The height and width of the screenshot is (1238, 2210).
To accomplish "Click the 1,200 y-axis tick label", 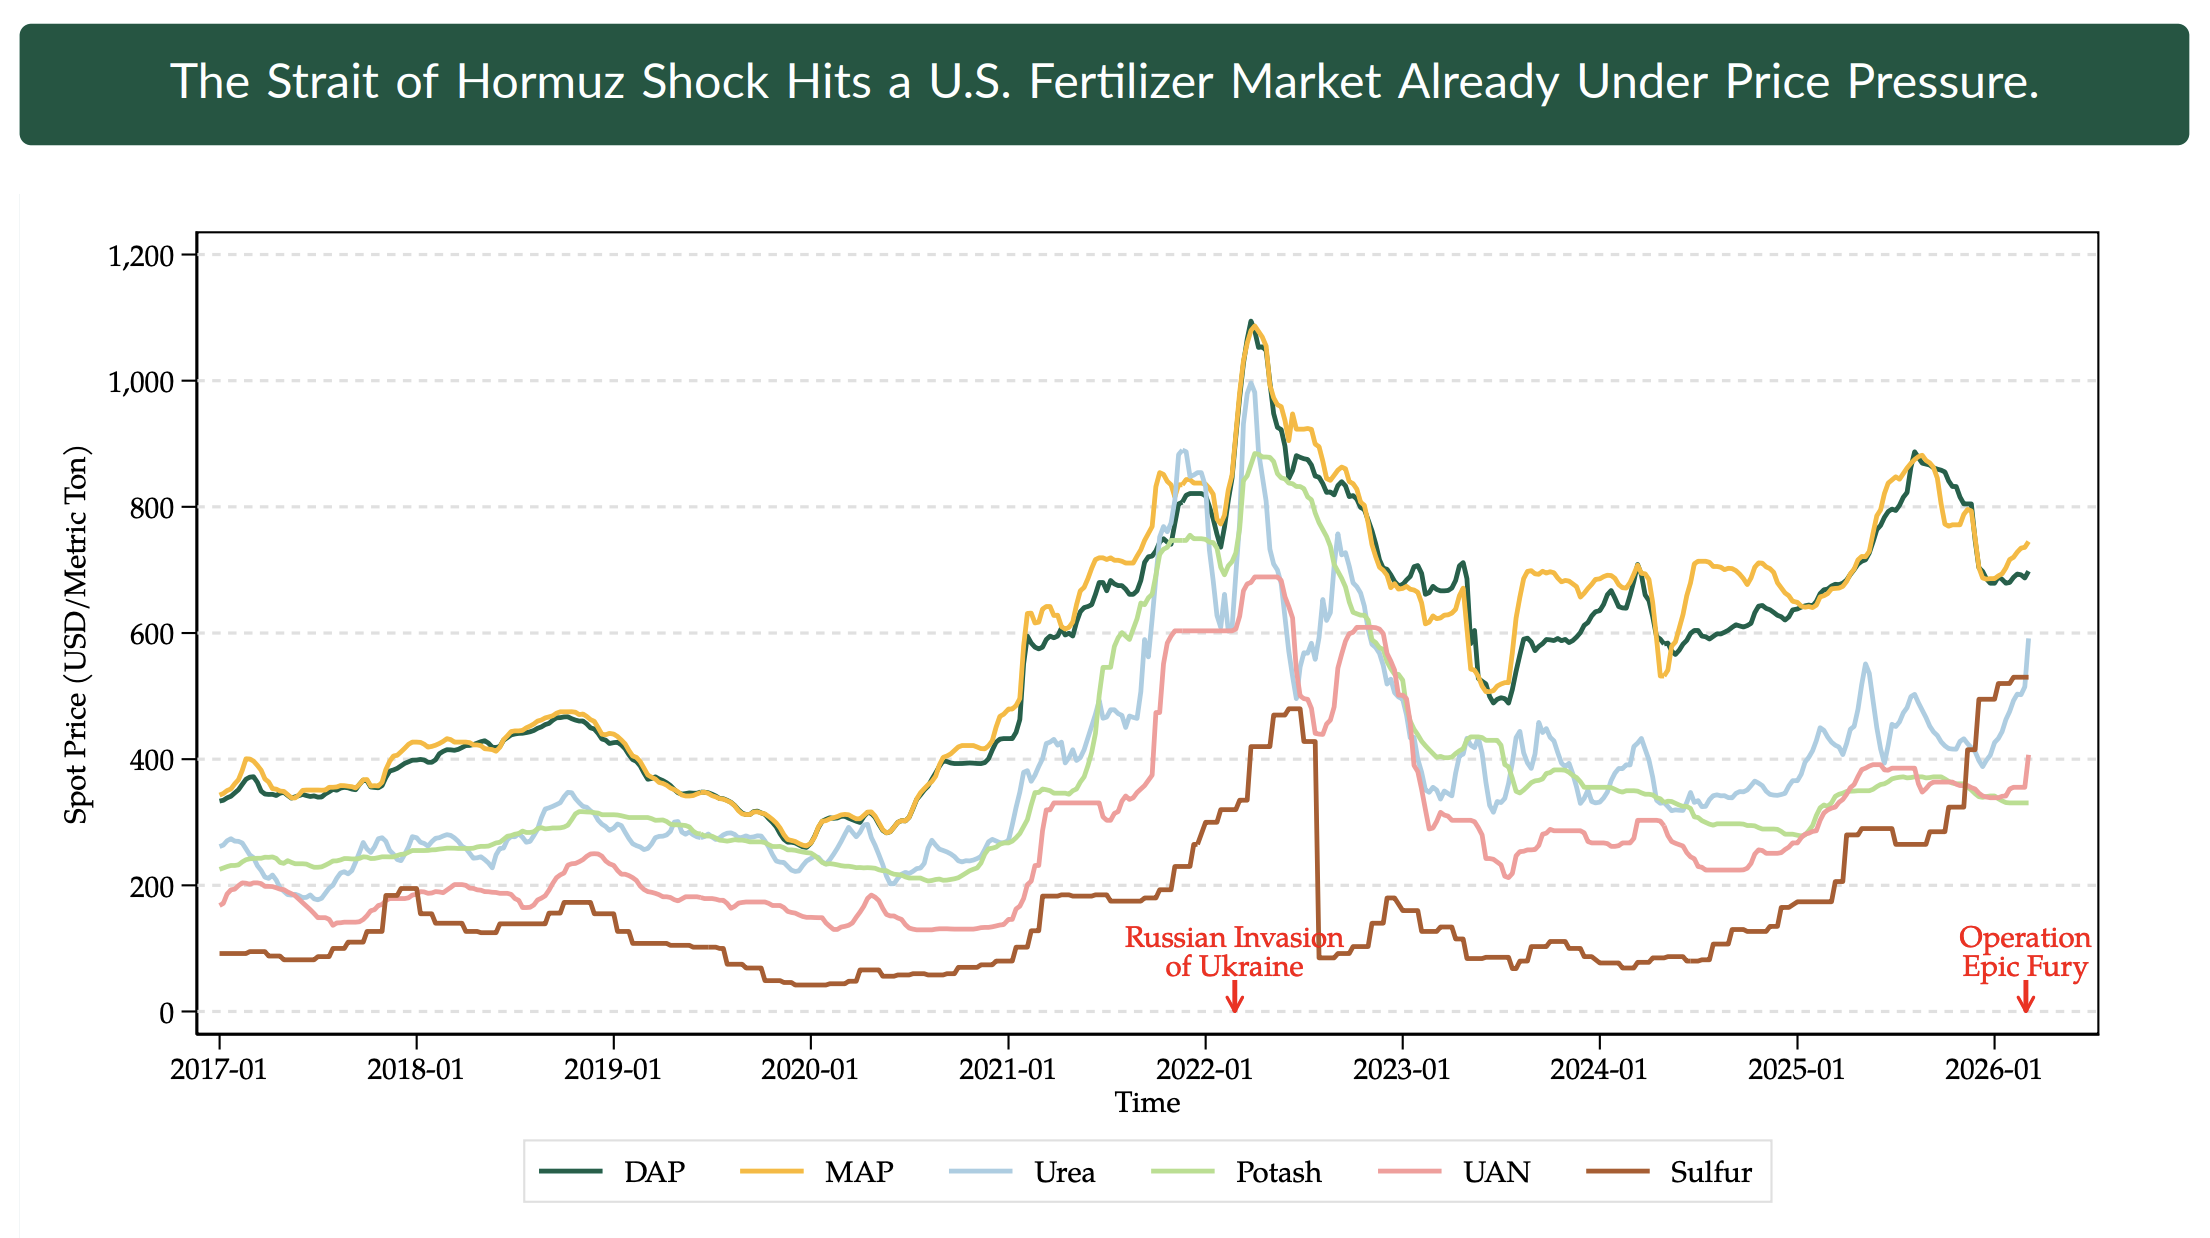I will pyautogui.click(x=141, y=256).
